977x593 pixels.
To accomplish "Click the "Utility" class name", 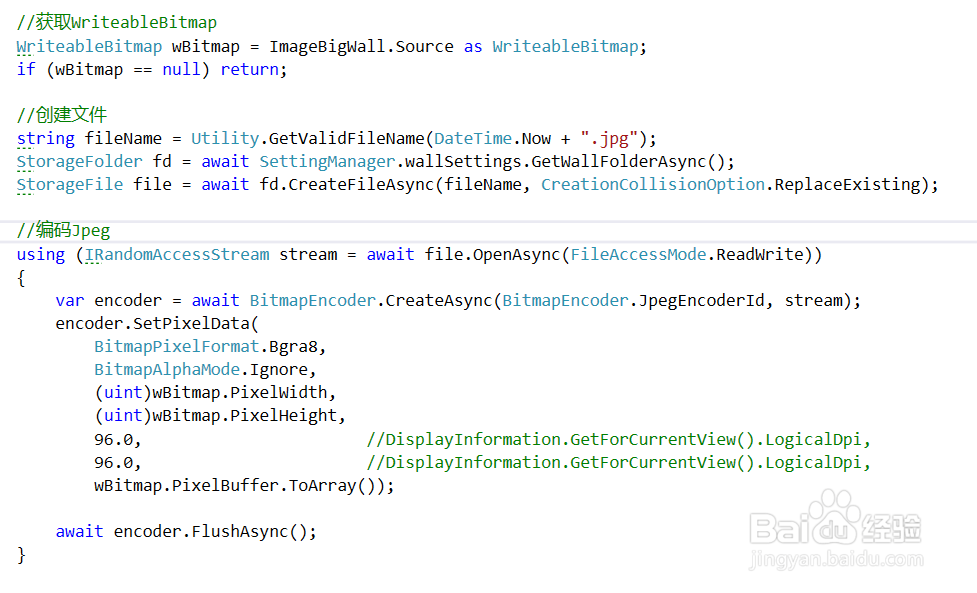I will [x=225, y=138].
